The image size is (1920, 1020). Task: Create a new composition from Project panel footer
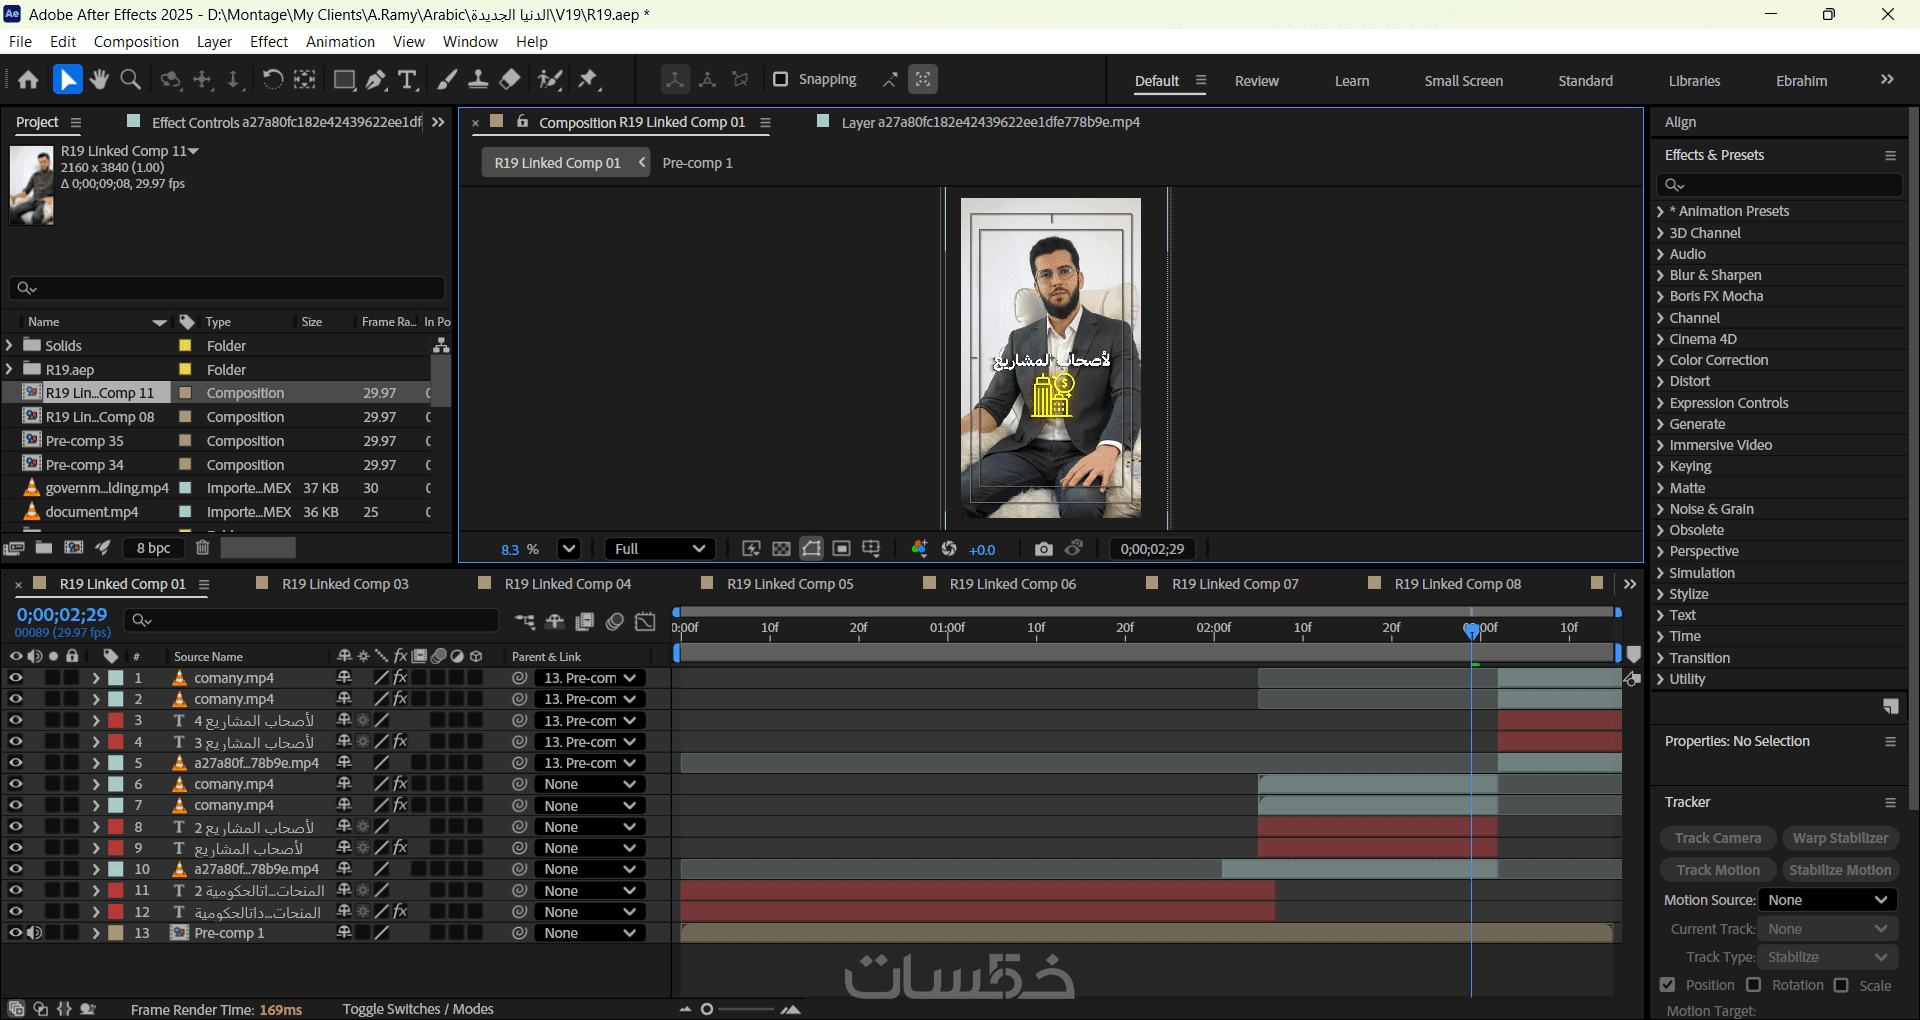tap(74, 548)
